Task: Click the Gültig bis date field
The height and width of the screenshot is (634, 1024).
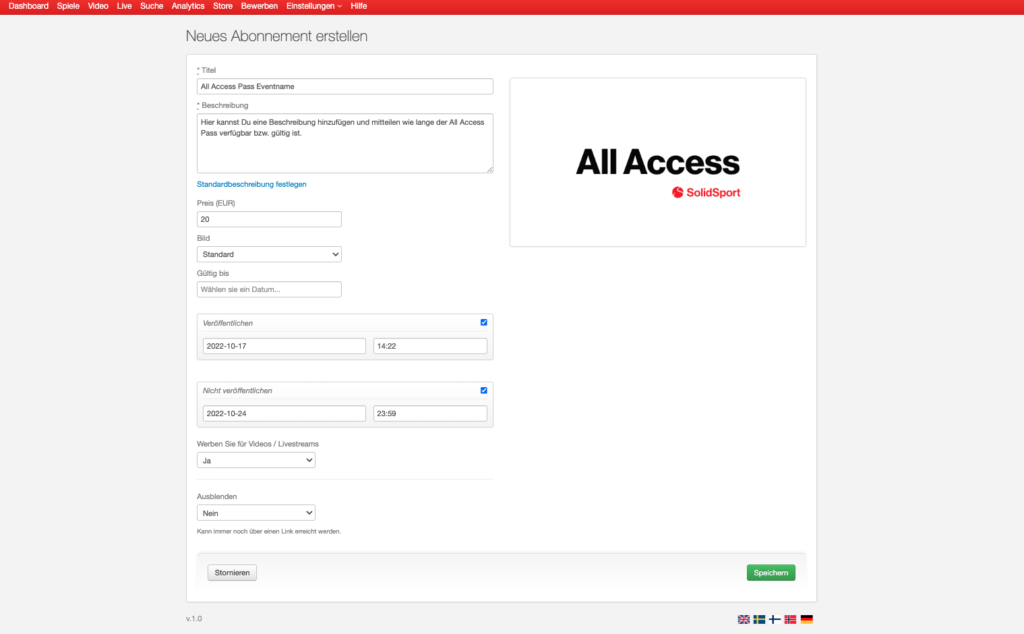Action: coord(269,289)
